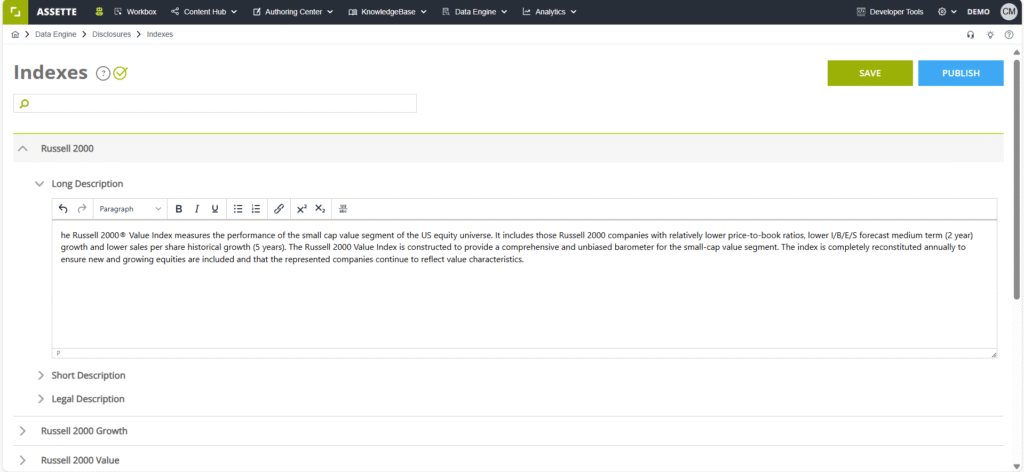The height and width of the screenshot is (472, 1024).
Task: Apply italic formatting in the editor
Action: pyautogui.click(x=197, y=209)
